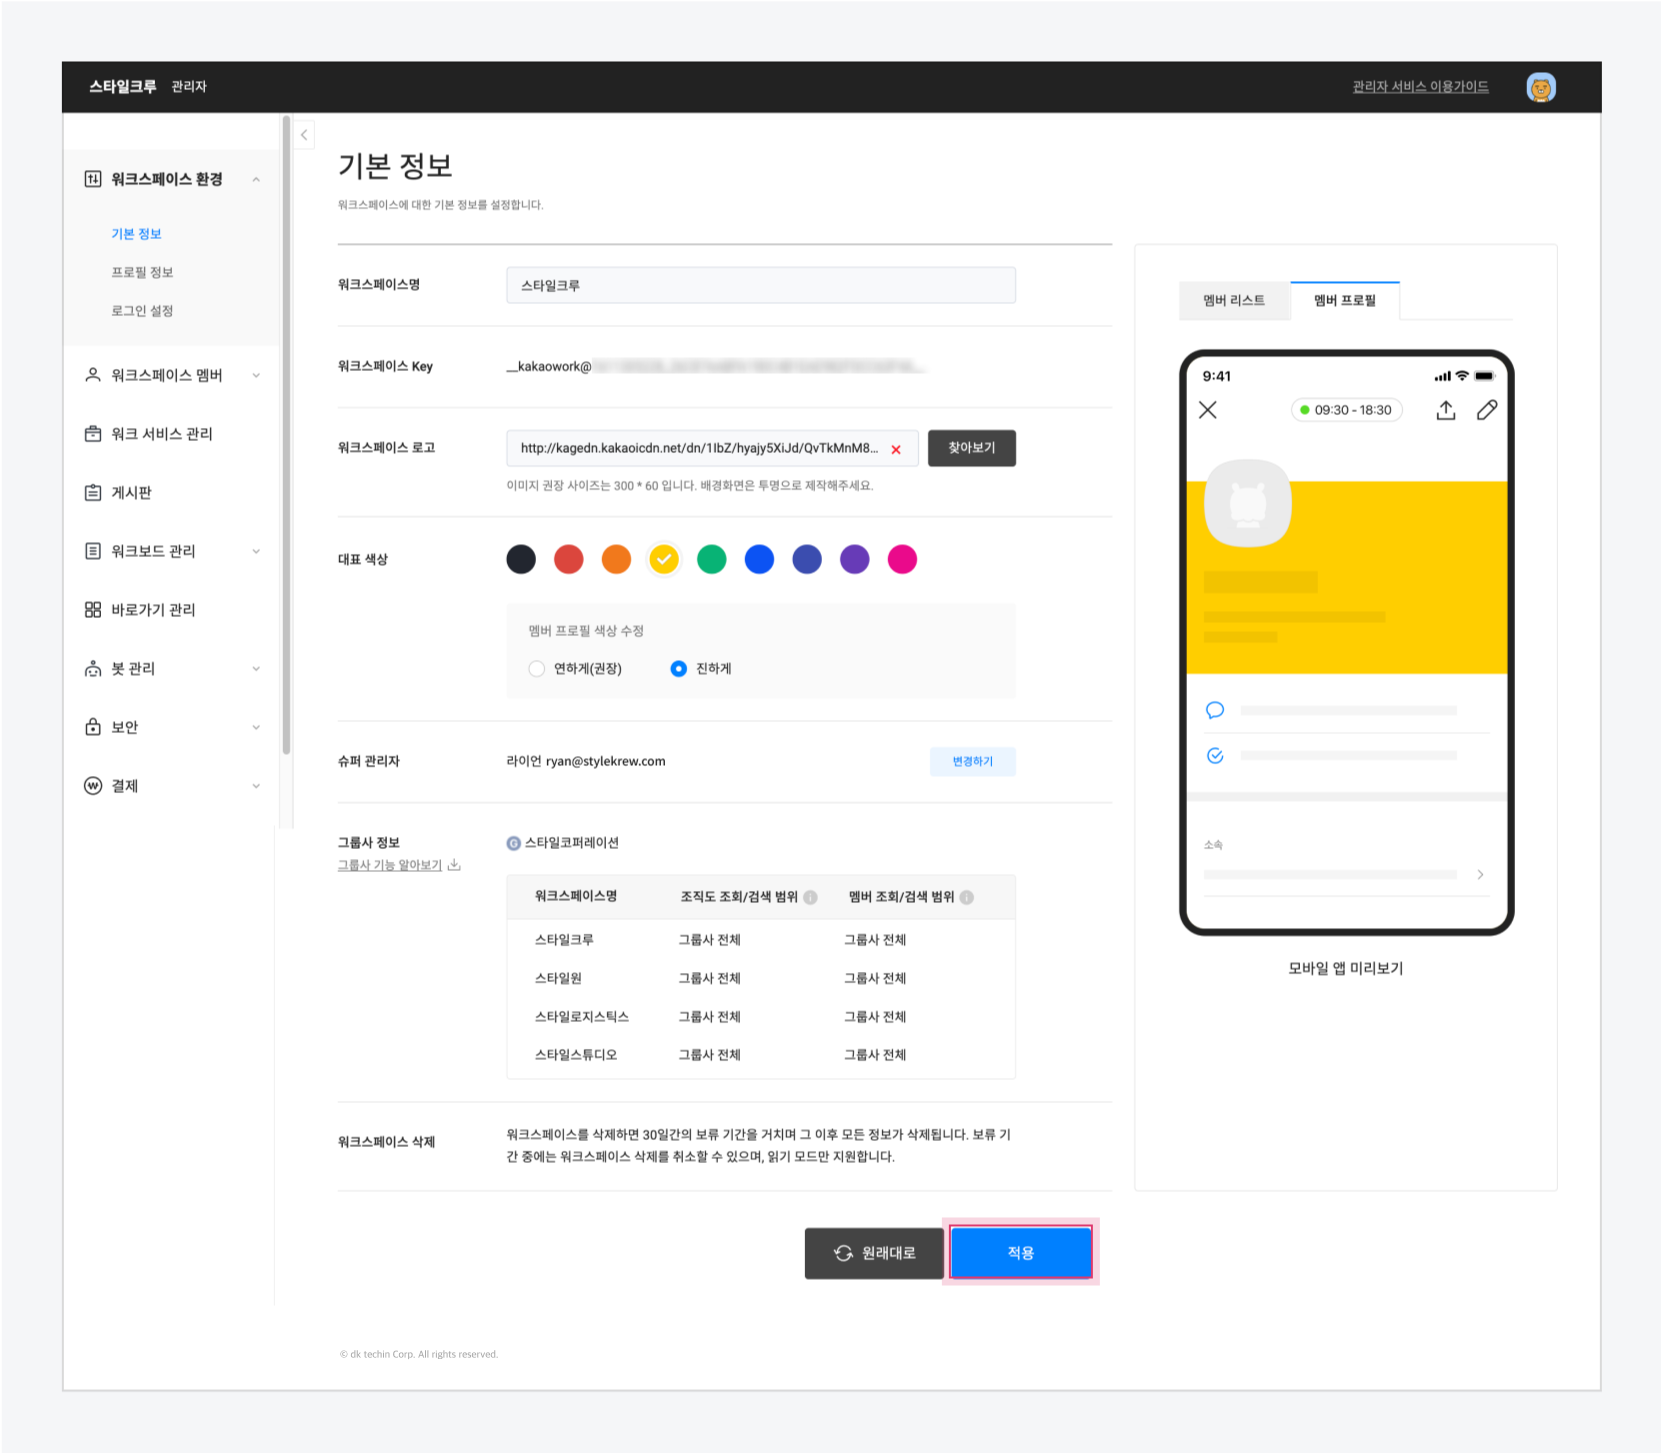Close the mobile preview using X icon
Viewport: 1661px width, 1453px height.
1208,410
